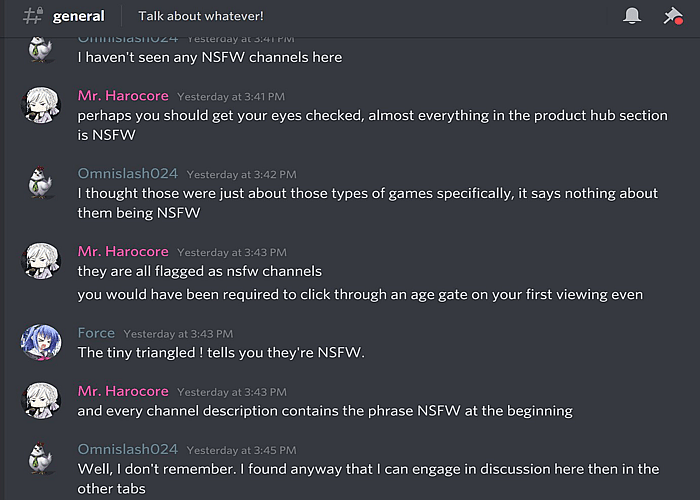This screenshot has width=700, height=500.
Task: Open the "Talk about whatever!" channel topic
Action: point(201,16)
